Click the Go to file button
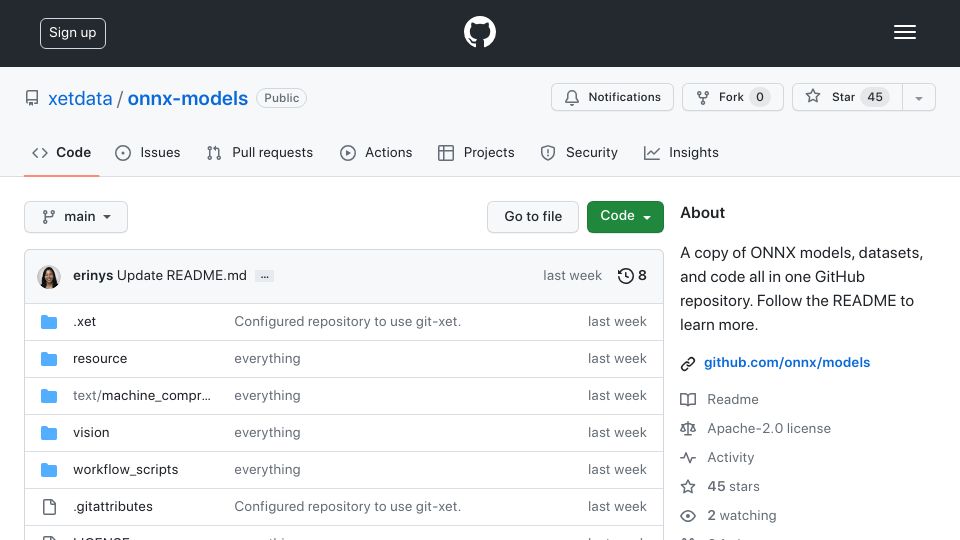 coord(533,217)
